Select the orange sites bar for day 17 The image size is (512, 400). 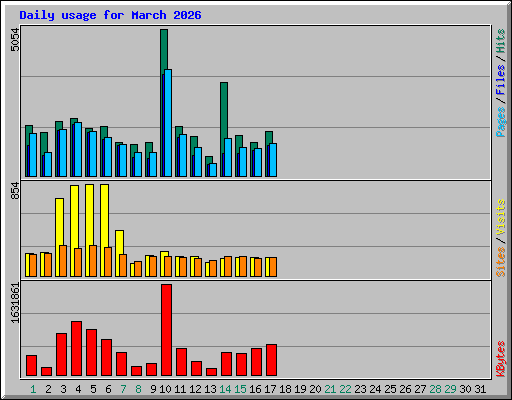(x=273, y=267)
